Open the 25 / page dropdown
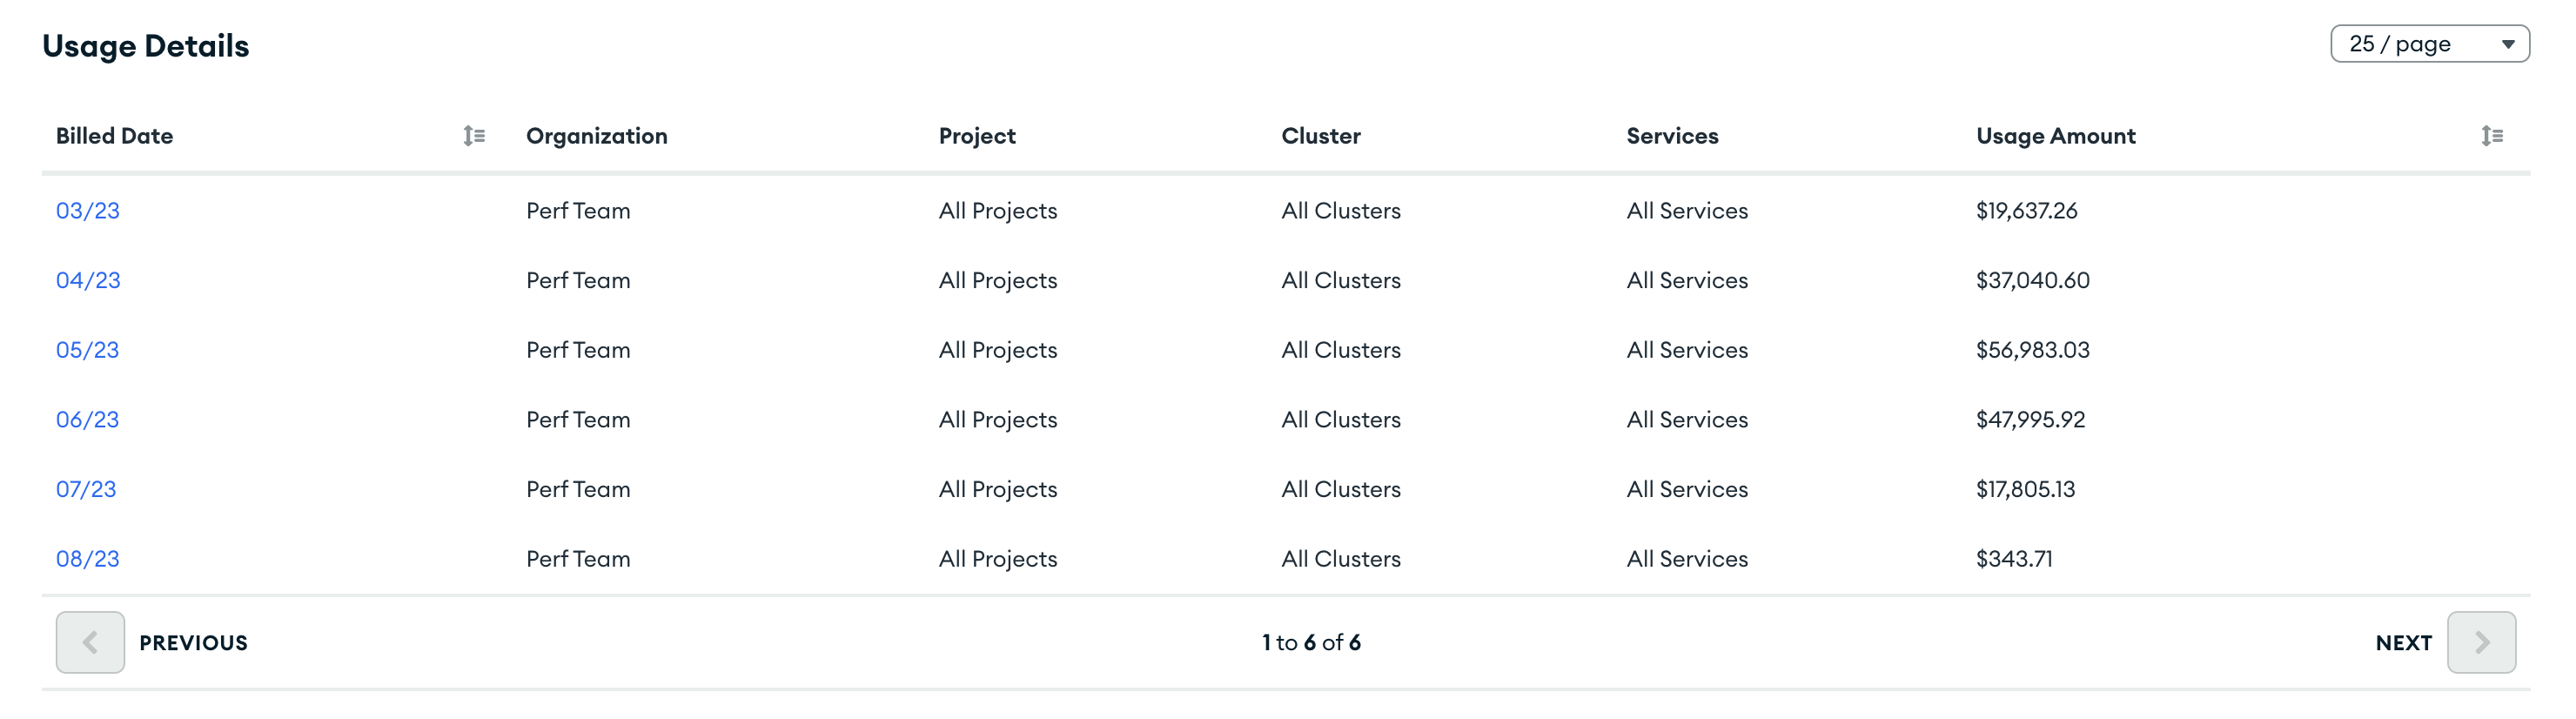This screenshot has width=2576, height=719. click(x=2429, y=44)
